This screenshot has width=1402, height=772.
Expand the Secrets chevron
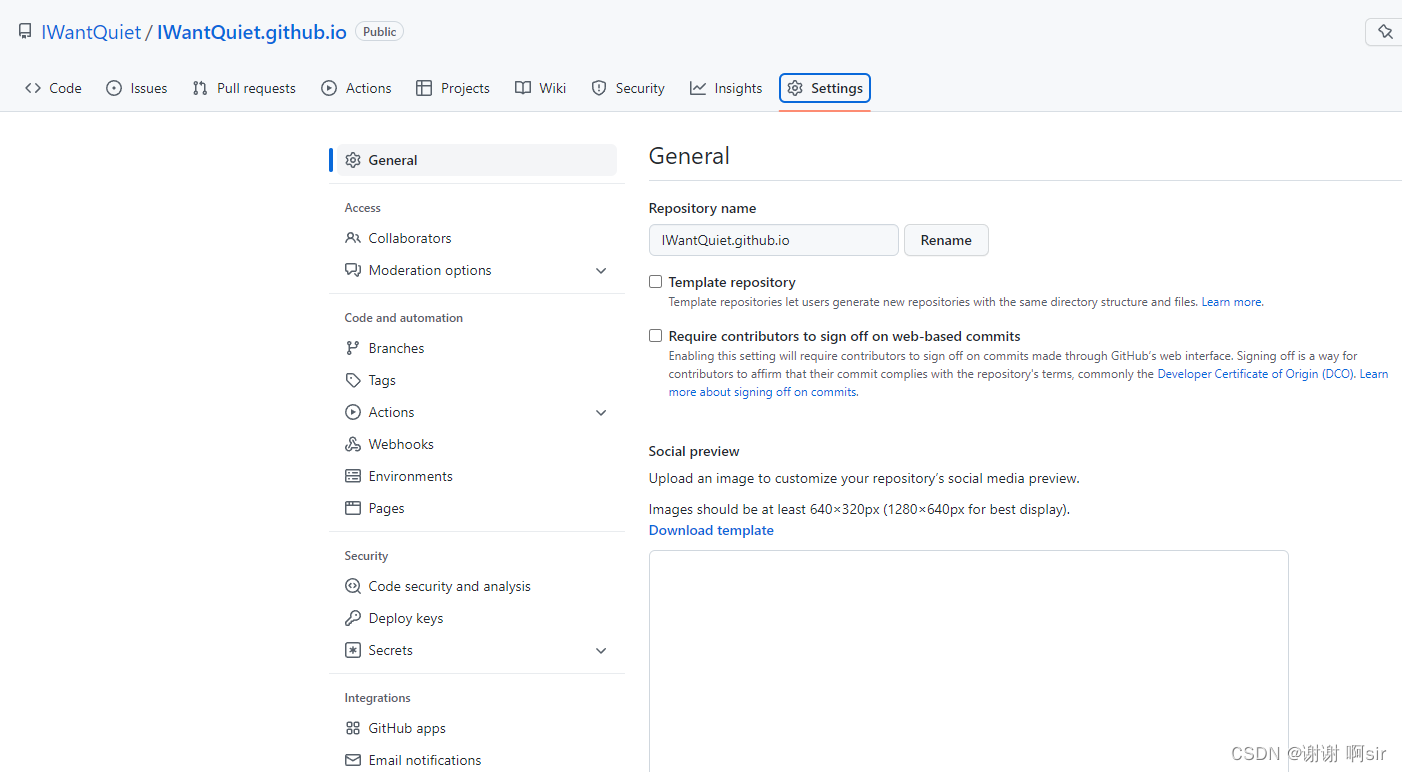point(601,650)
